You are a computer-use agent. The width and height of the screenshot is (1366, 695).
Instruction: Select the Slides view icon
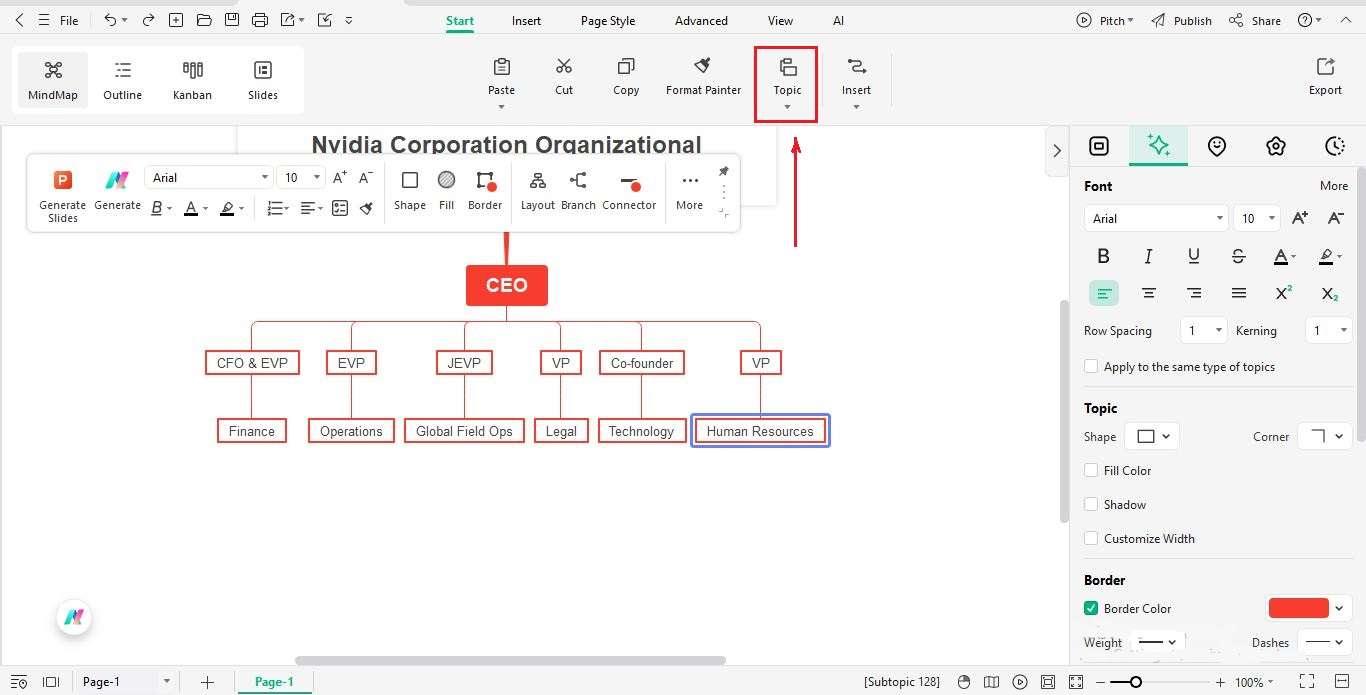(x=262, y=80)
